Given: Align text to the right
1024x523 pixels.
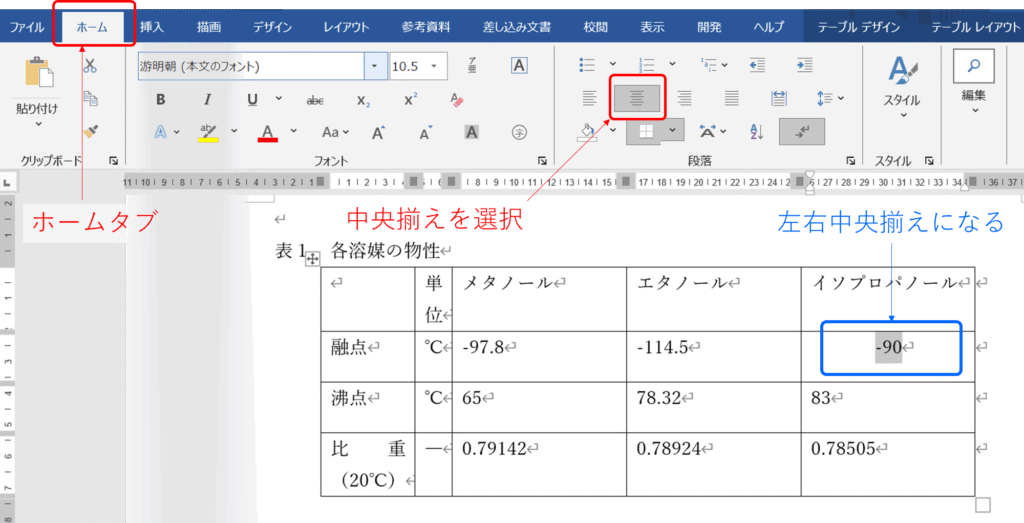Looking at the screenshot, I should [x=685, y=98].
